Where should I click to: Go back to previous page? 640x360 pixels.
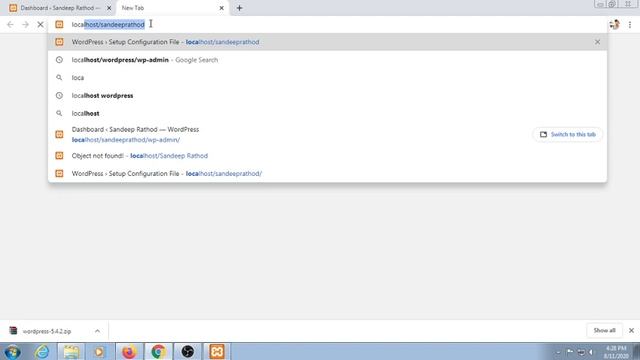[10, 24]
